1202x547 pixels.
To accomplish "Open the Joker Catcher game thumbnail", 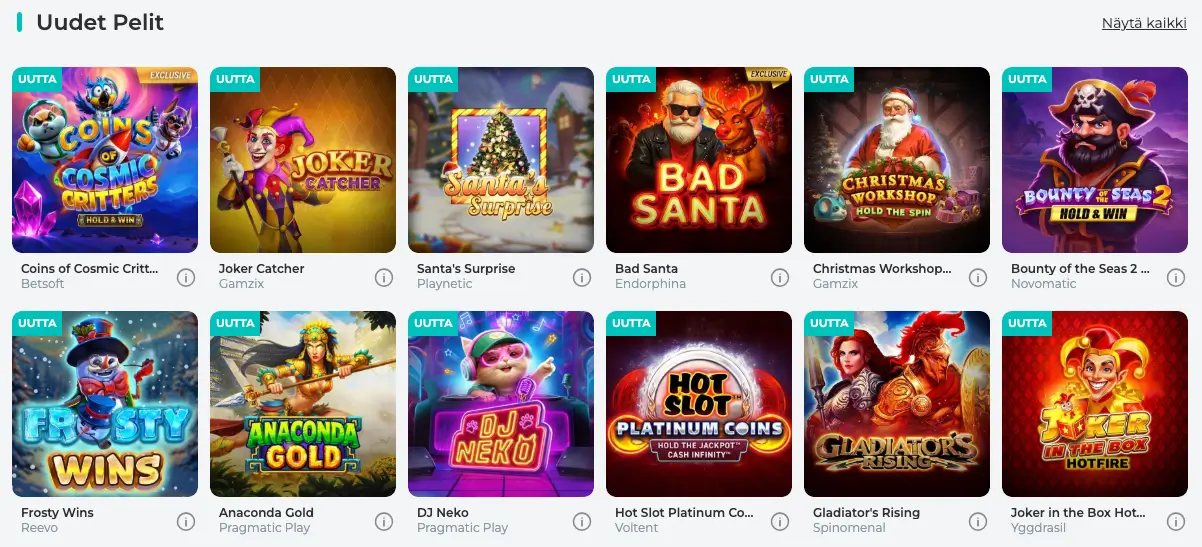I will [303, 160].
